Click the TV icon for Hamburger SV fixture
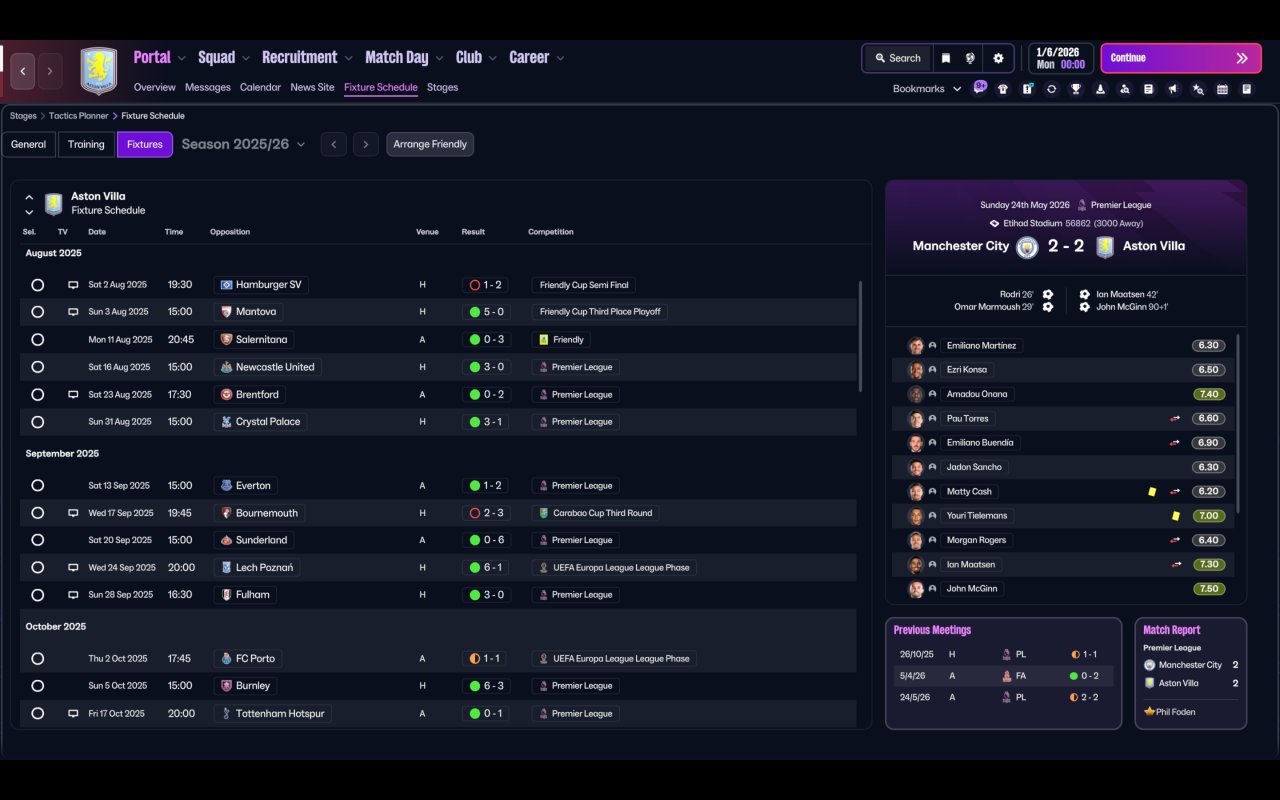This screenshot has width=1280, height=800. coord(73,285)
